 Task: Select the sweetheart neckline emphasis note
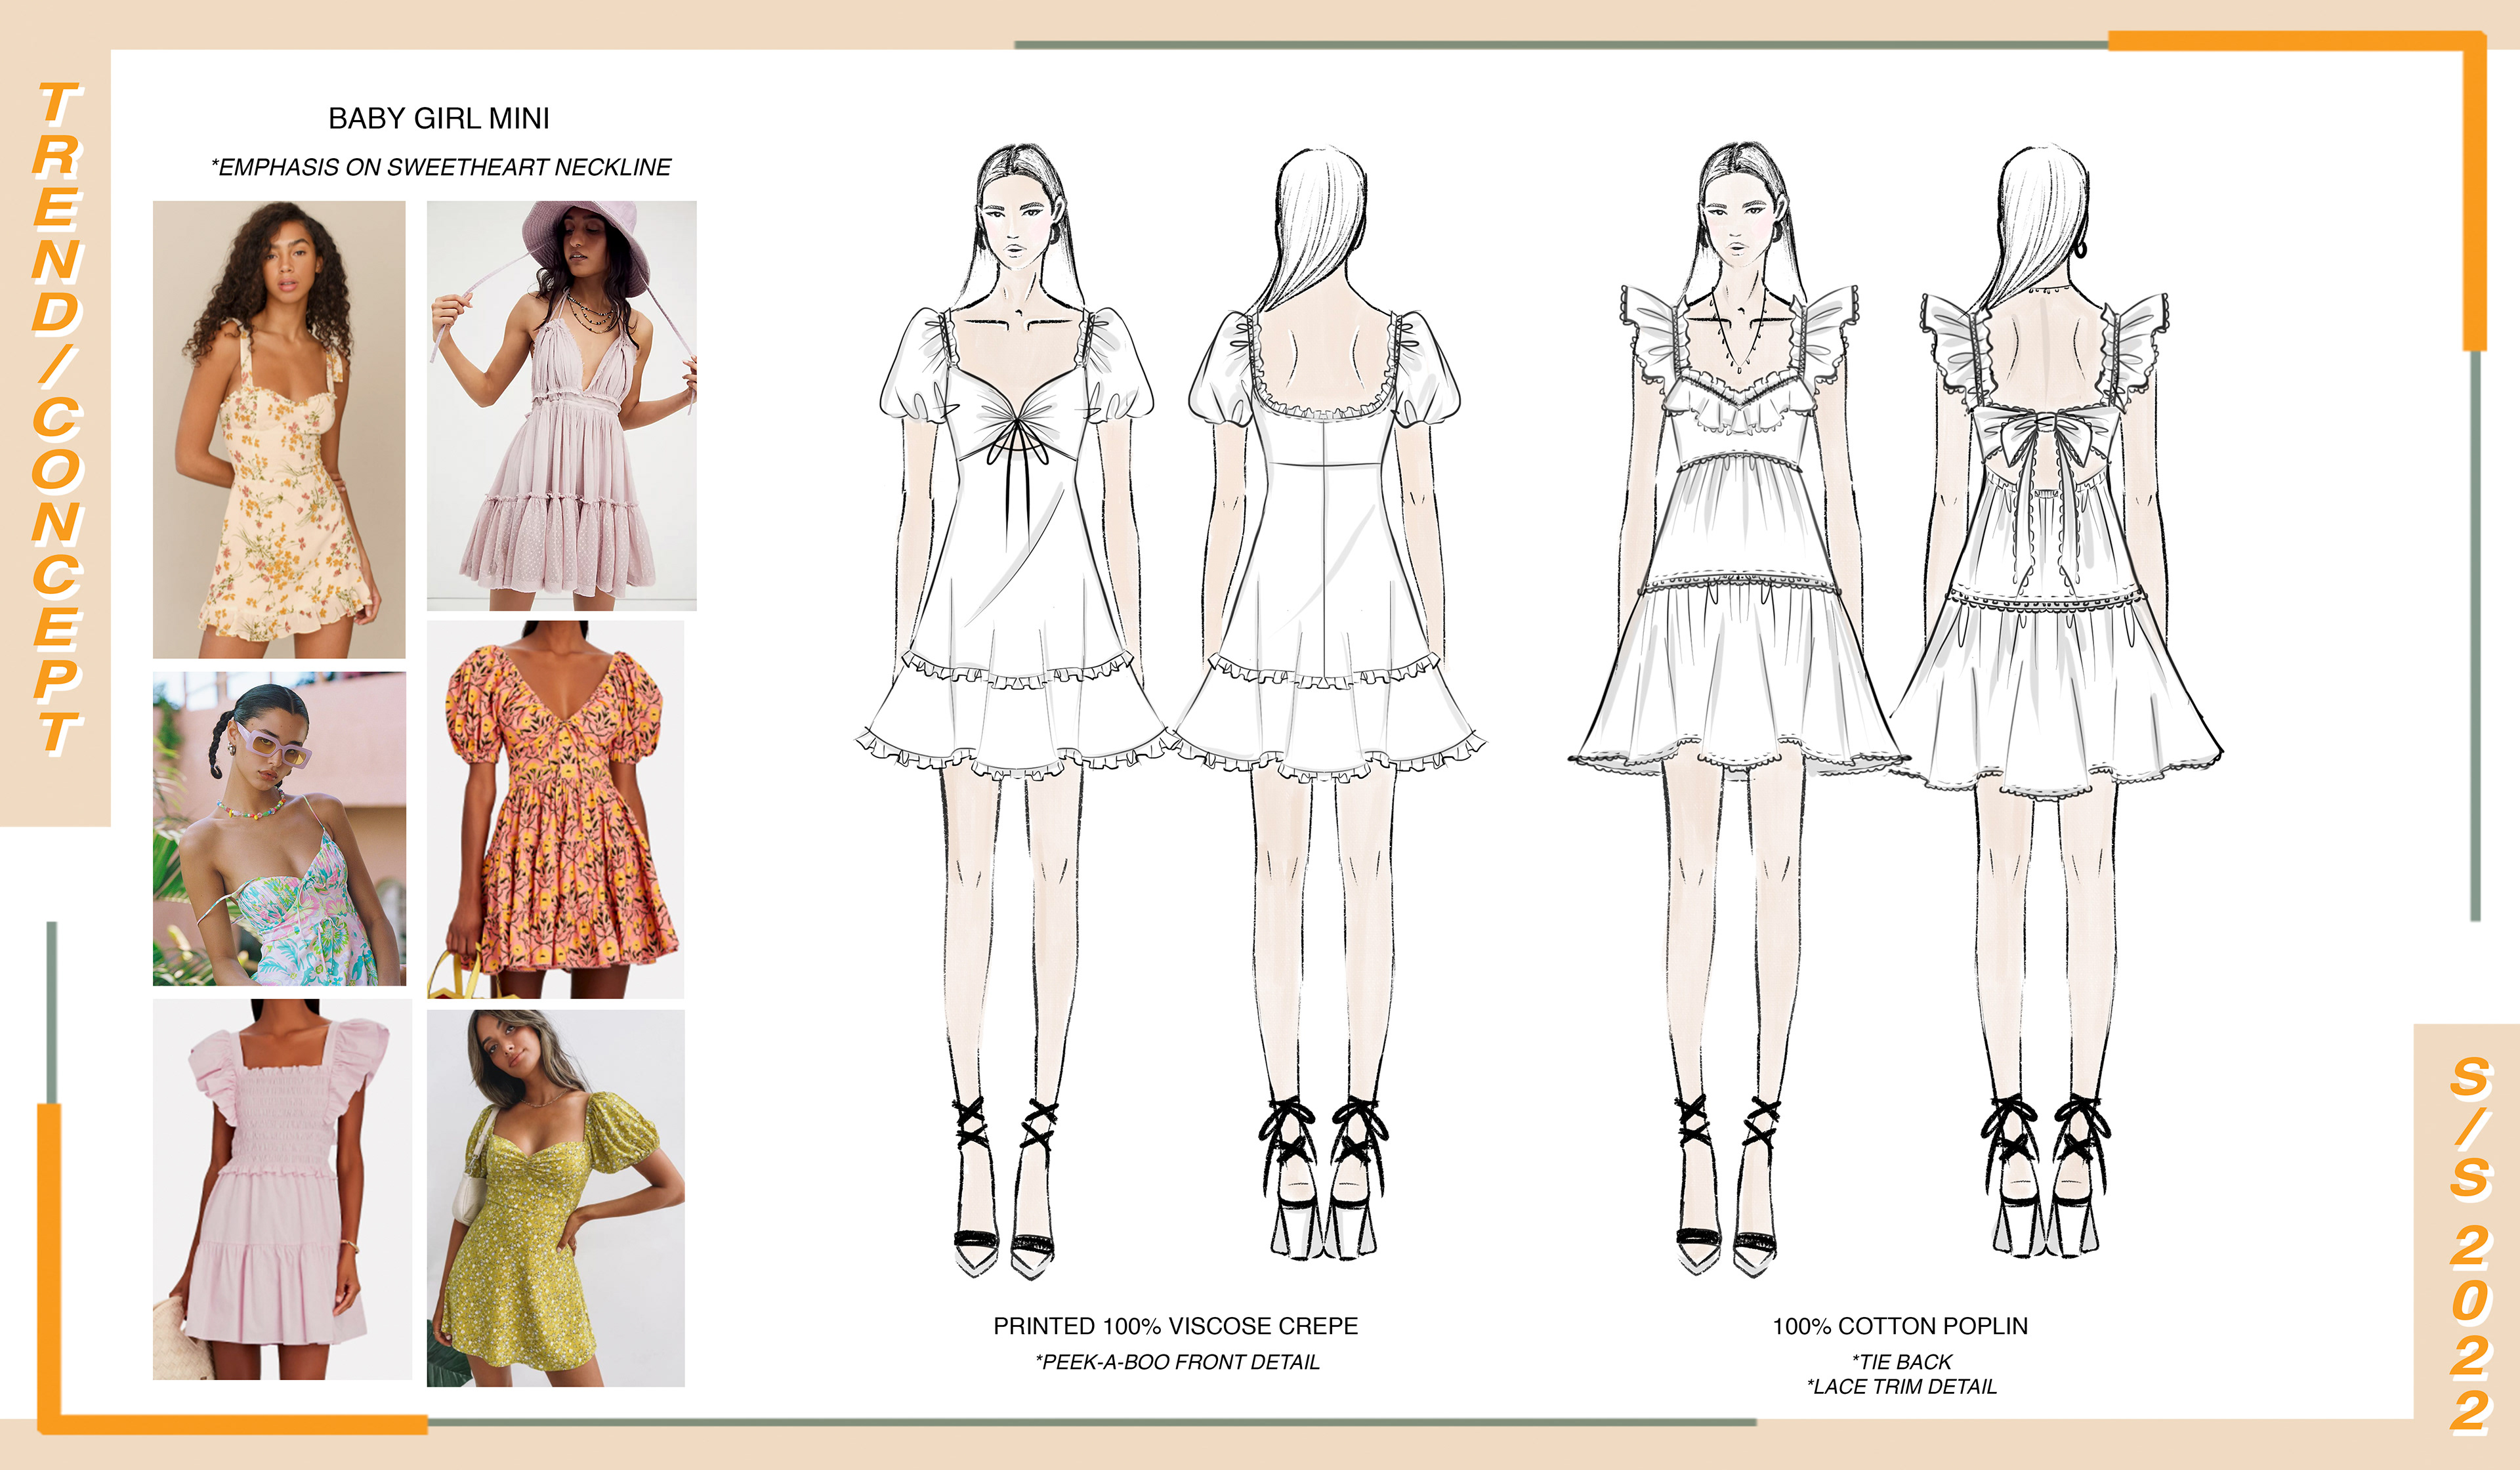click(441, 167)
